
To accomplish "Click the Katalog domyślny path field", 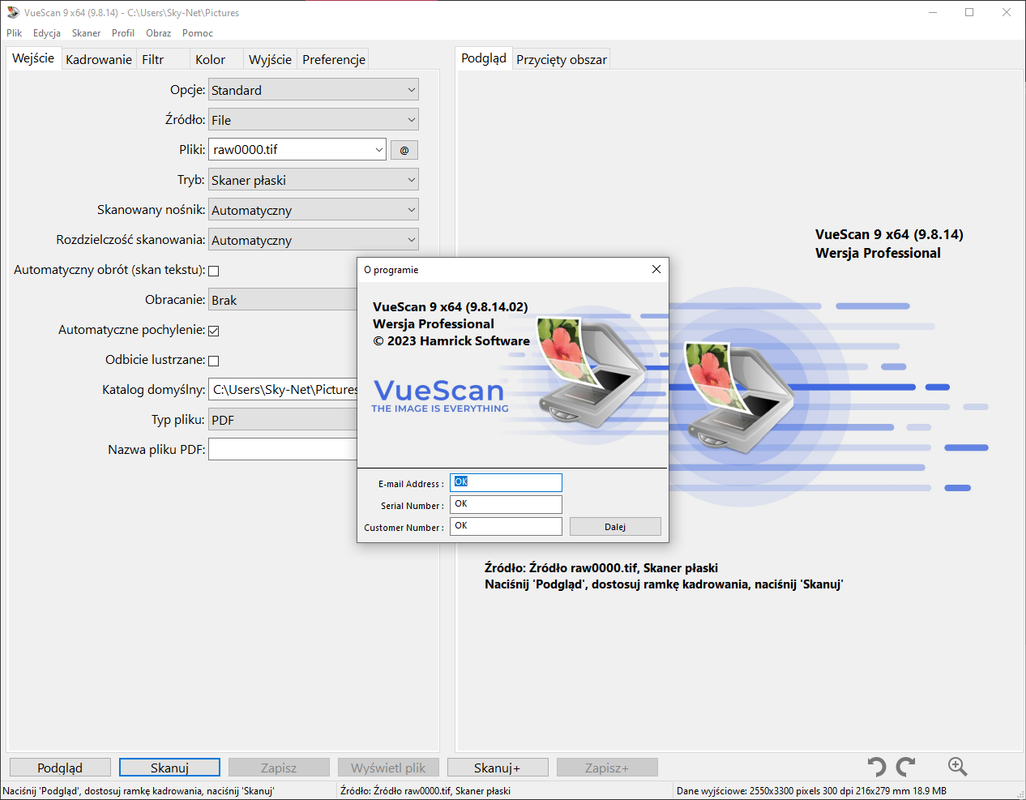I will click(x=283, y=389).
